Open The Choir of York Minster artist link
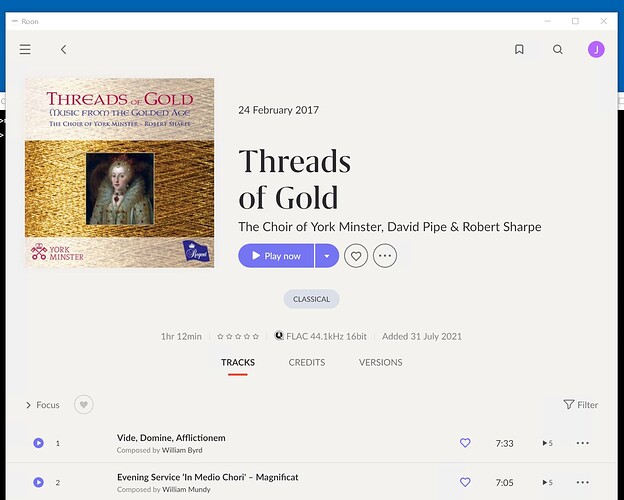The width and height of the screenshot is (624, 500). click(310, 227)
